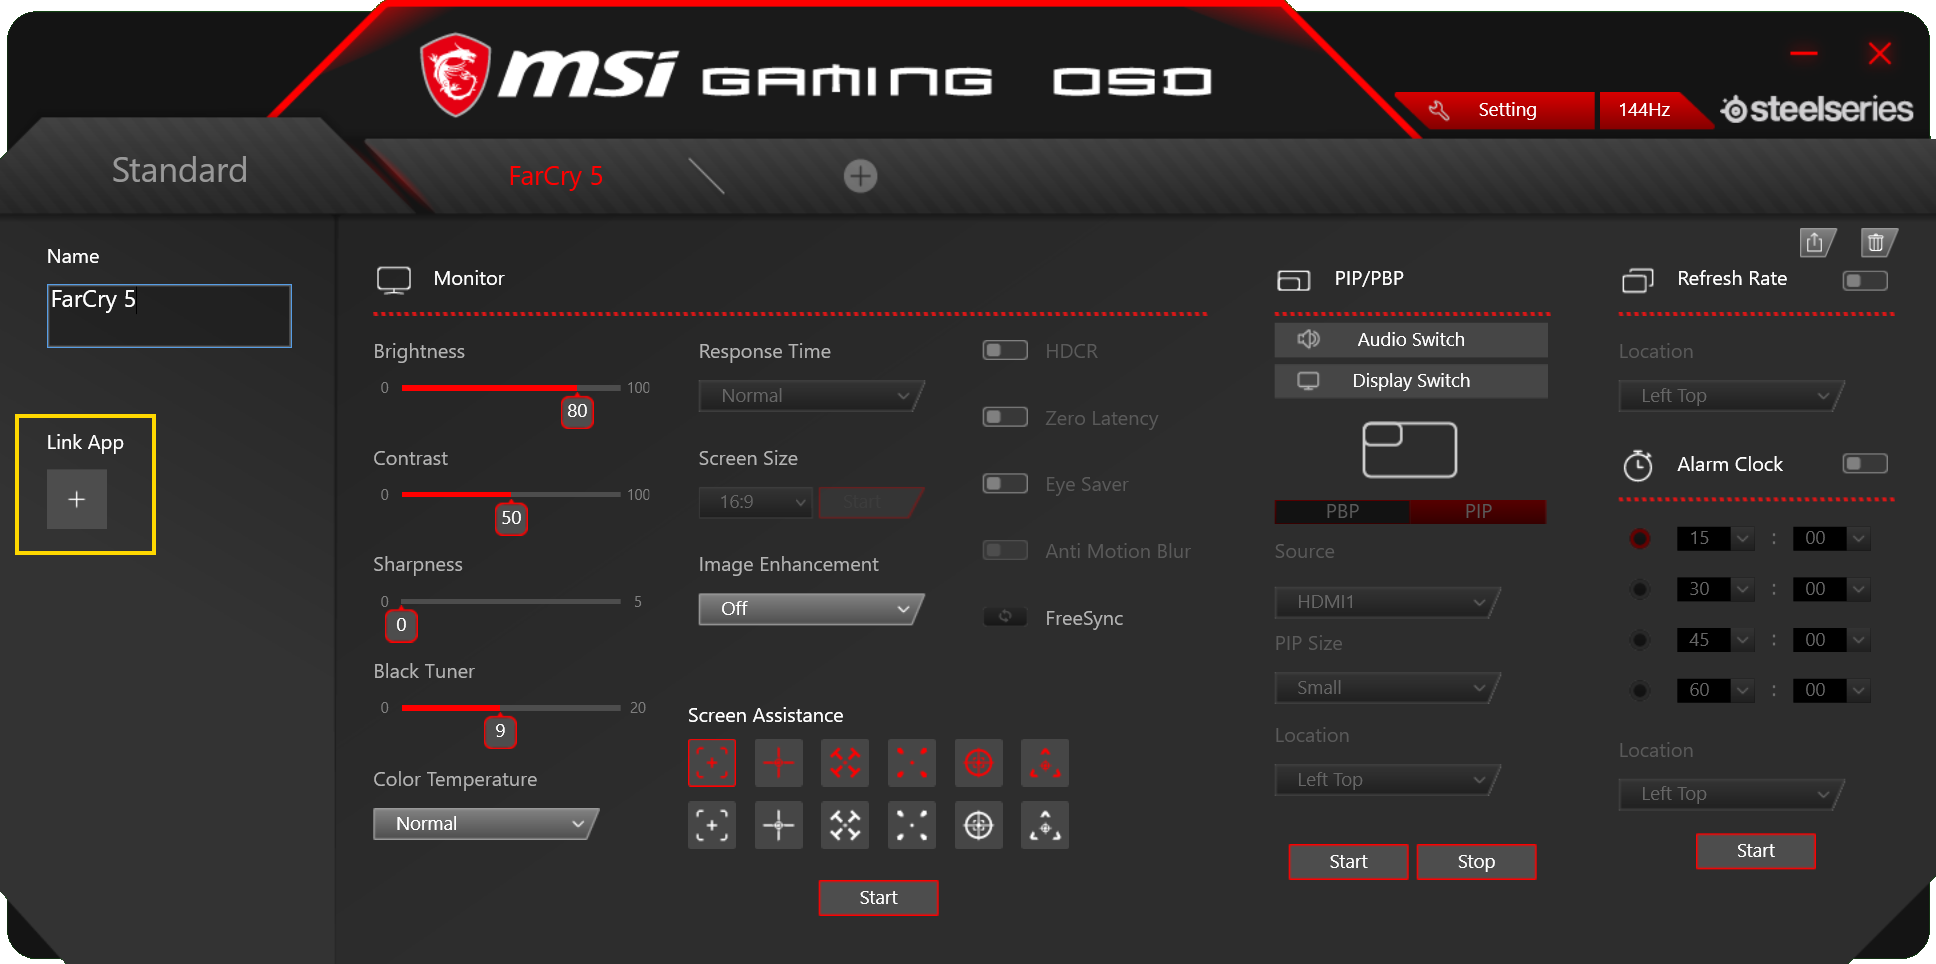Select the red triangle-dots crosshair overlay
This screenshot has height=964, width=1936.
pos(1045,764)
